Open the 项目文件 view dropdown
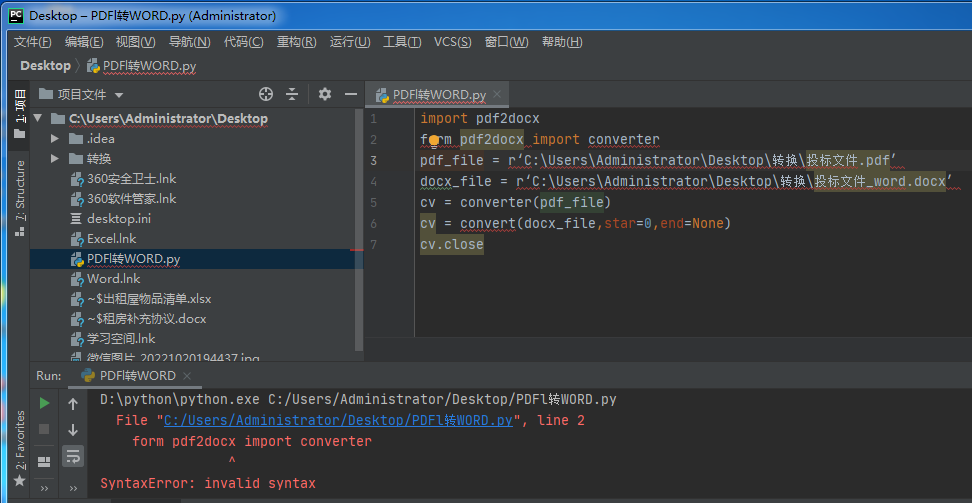Image resolution: width=972 pixels, height=503 pixels. tap(90, 95)
